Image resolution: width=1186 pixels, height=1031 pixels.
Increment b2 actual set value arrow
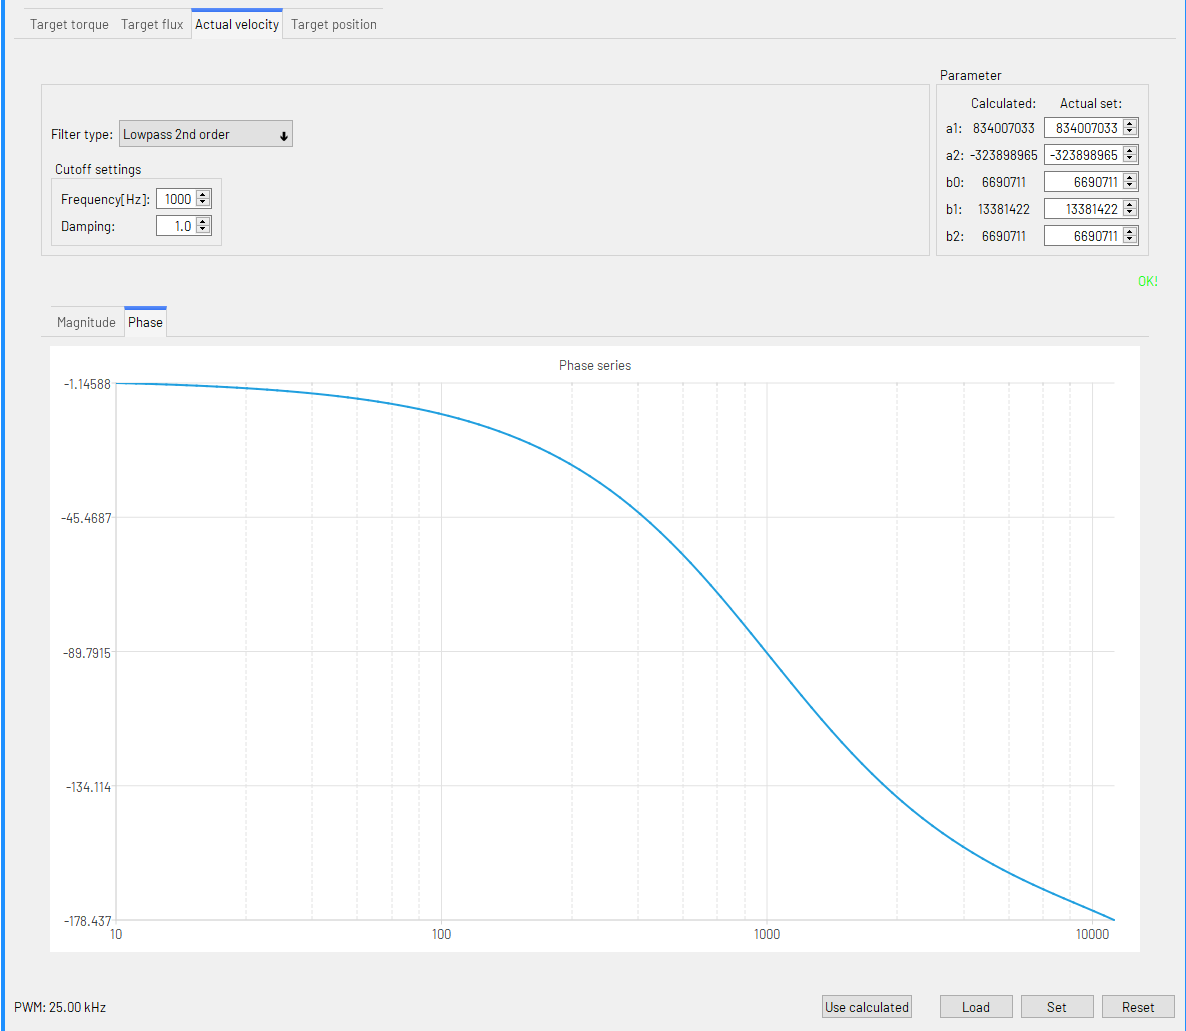[x=1130, y=232]
